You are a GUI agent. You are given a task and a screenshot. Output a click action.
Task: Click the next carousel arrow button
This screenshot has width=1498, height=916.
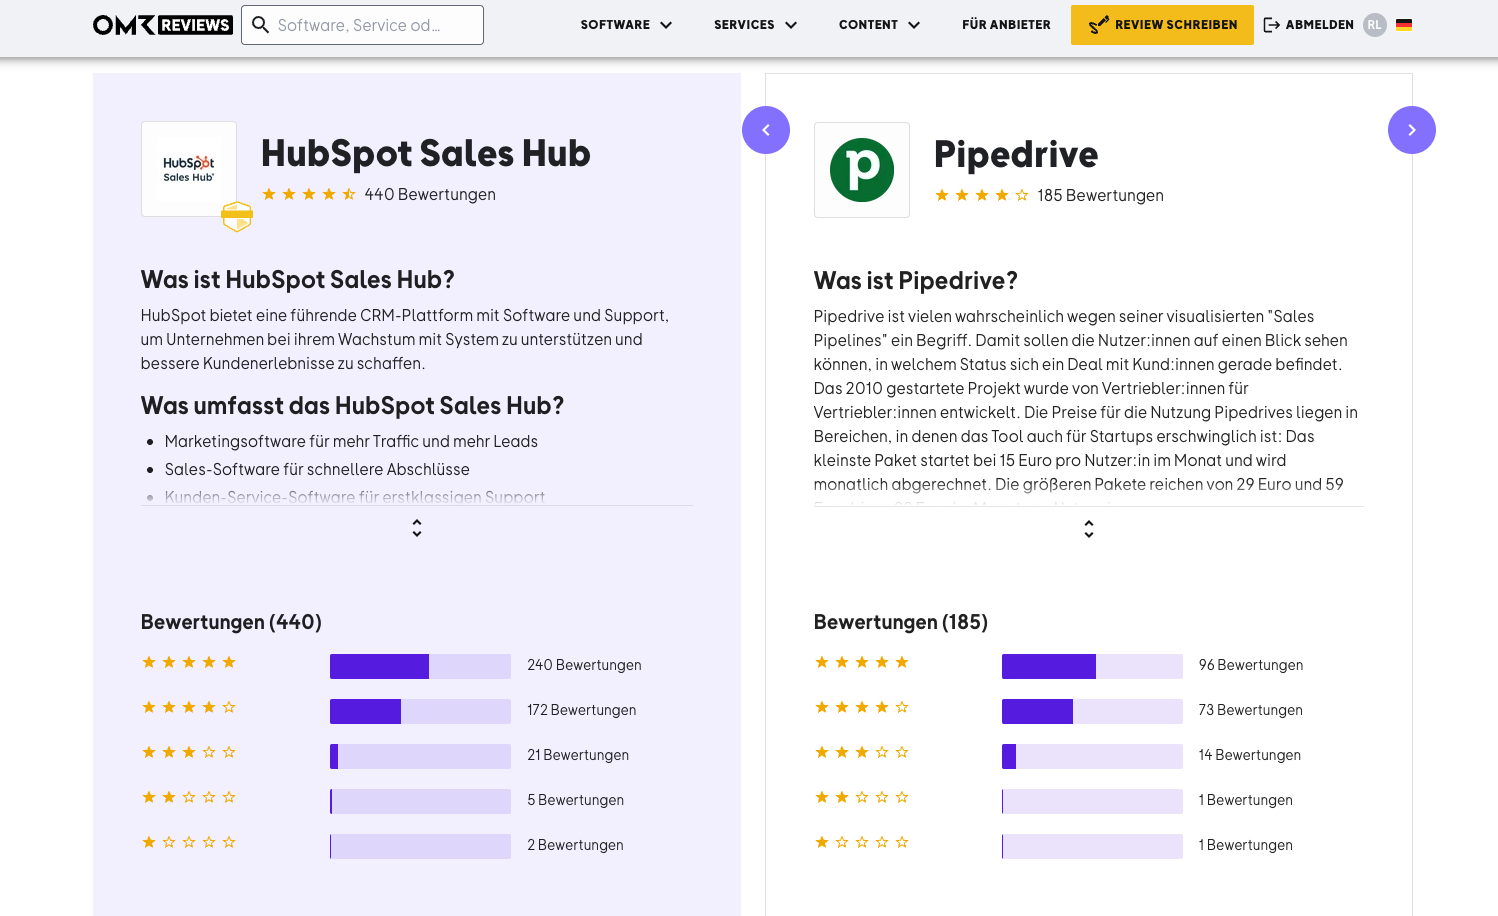1412,130
